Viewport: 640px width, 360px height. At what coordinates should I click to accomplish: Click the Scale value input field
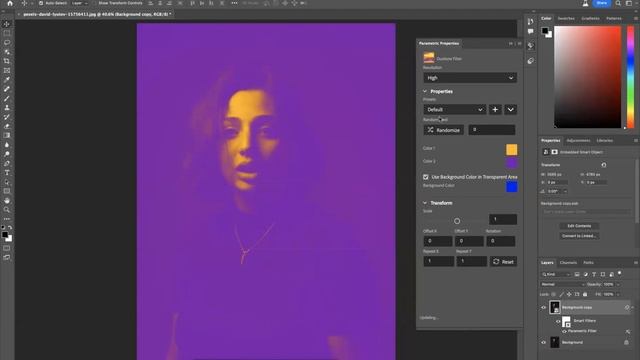tap(503, 220)
